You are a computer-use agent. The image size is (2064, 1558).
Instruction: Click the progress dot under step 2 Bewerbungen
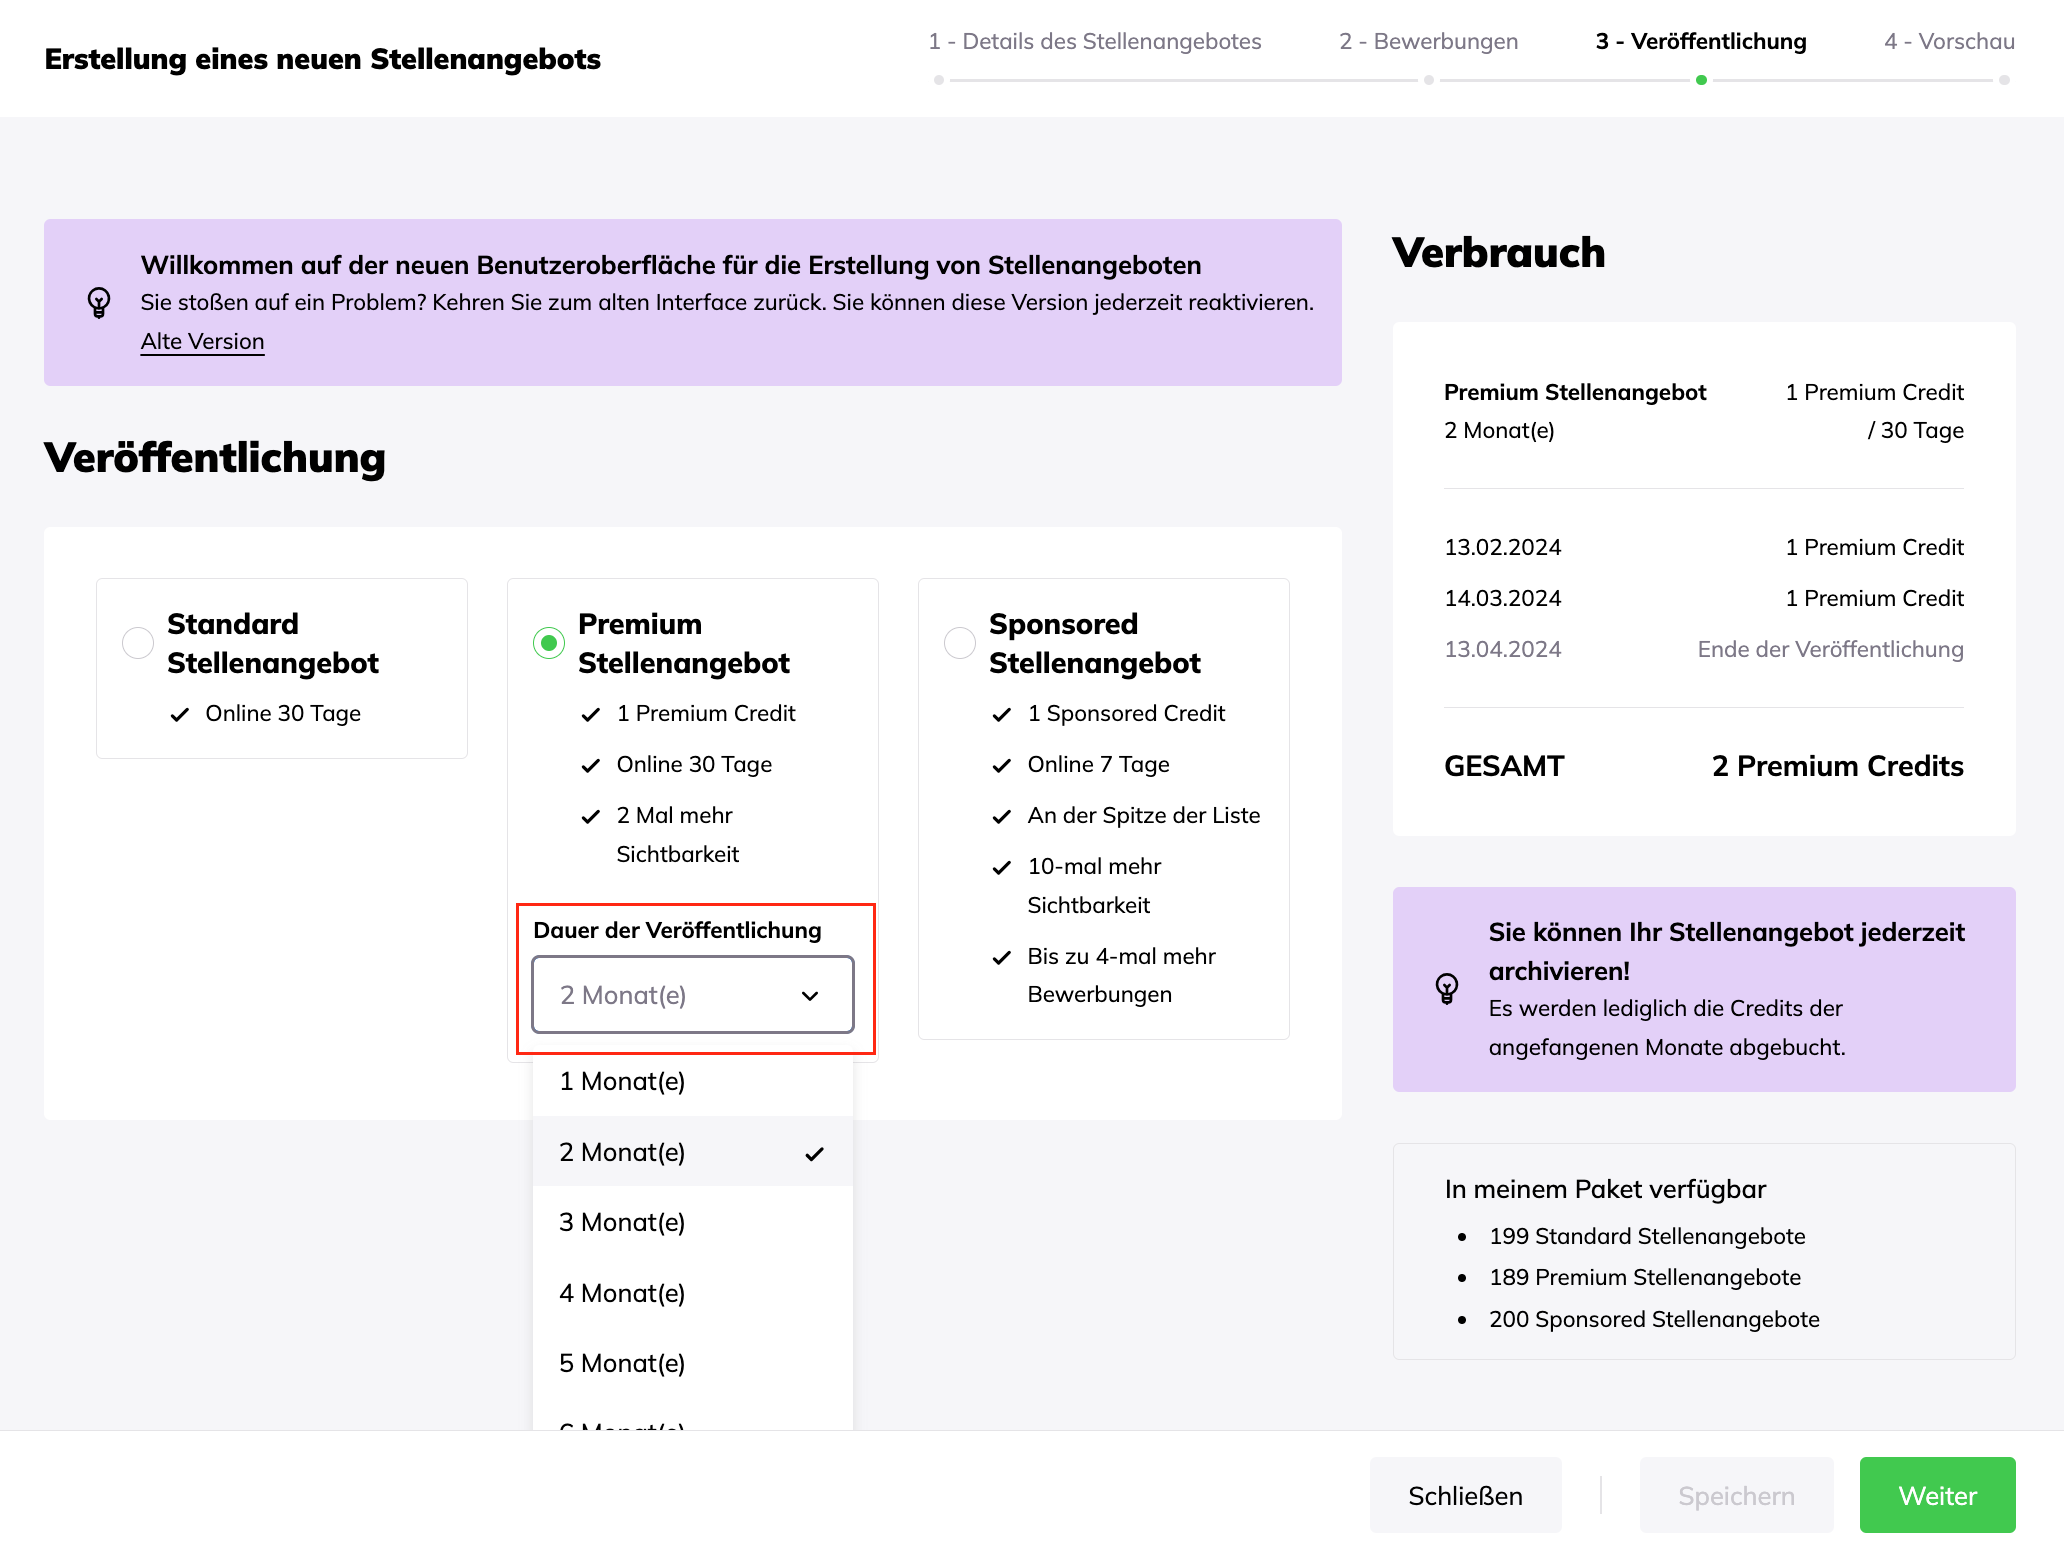(x=1429, y=80)
